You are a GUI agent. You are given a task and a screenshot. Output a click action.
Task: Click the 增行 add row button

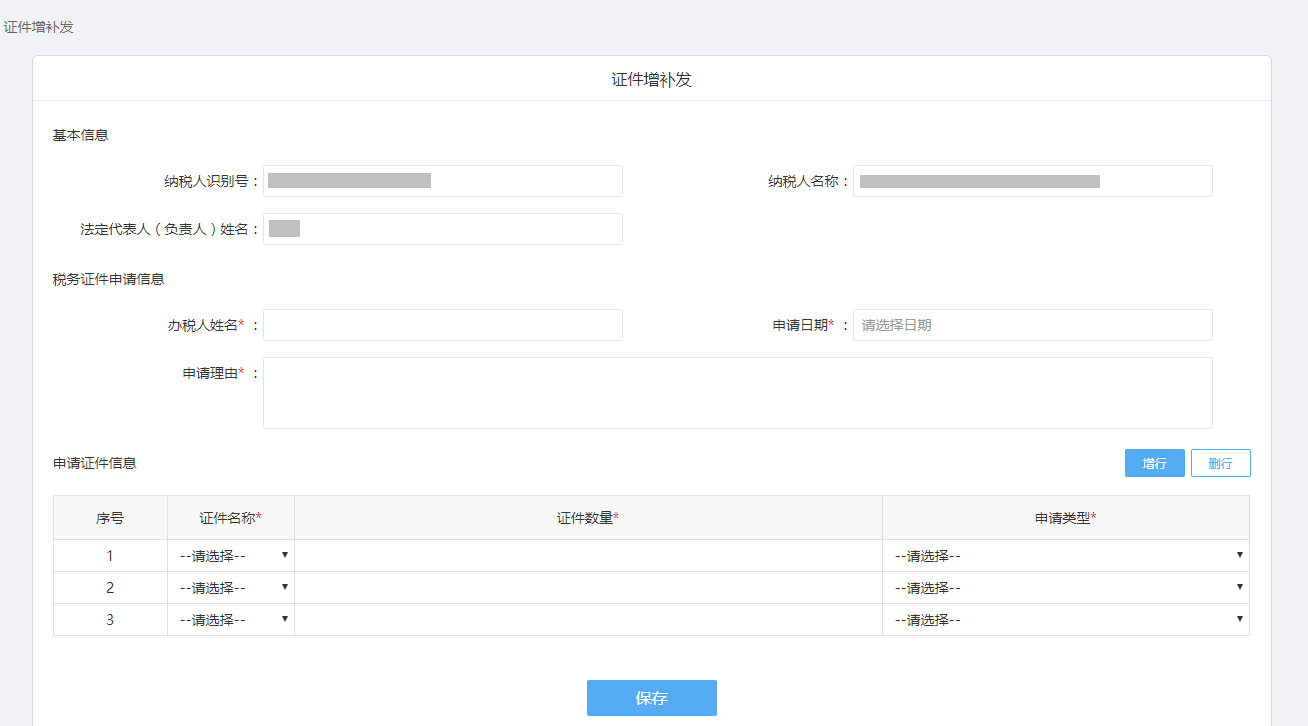tap(1154, 463)
